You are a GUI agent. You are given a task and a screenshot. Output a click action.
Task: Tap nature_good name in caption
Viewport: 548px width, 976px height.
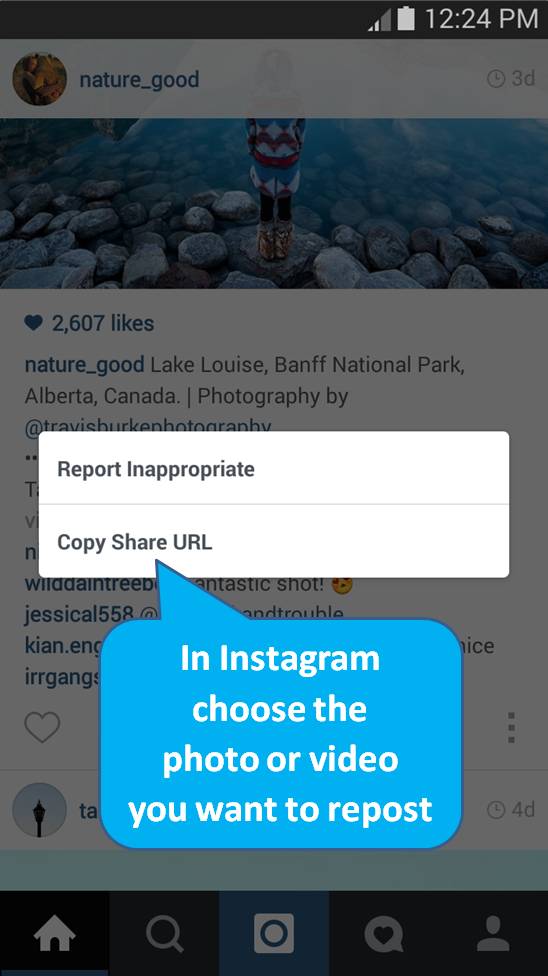(84, 365)
